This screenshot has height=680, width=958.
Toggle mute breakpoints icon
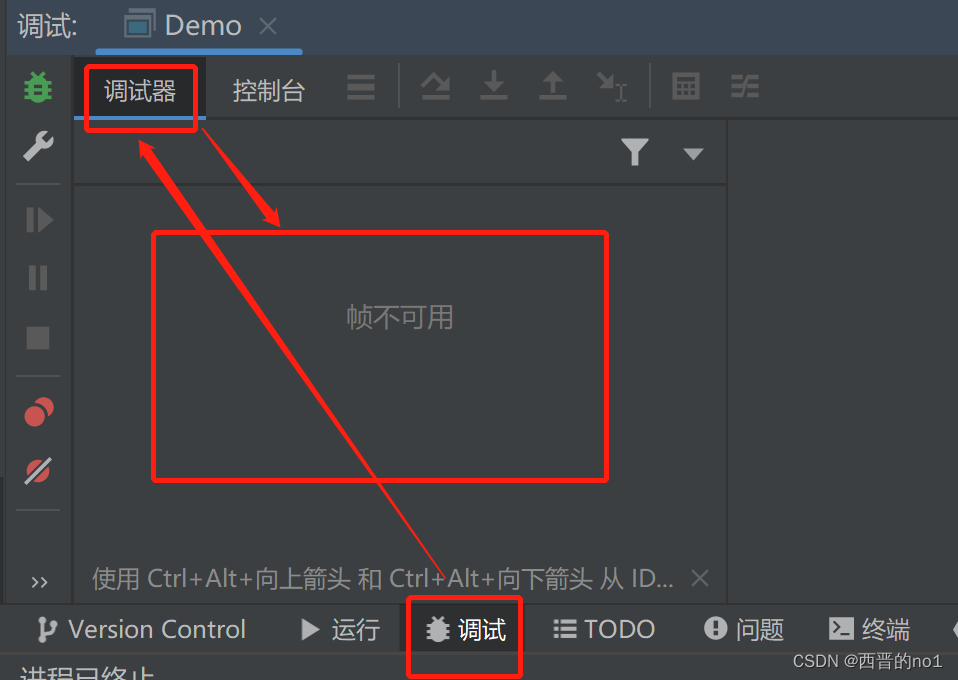coord(38,471)
